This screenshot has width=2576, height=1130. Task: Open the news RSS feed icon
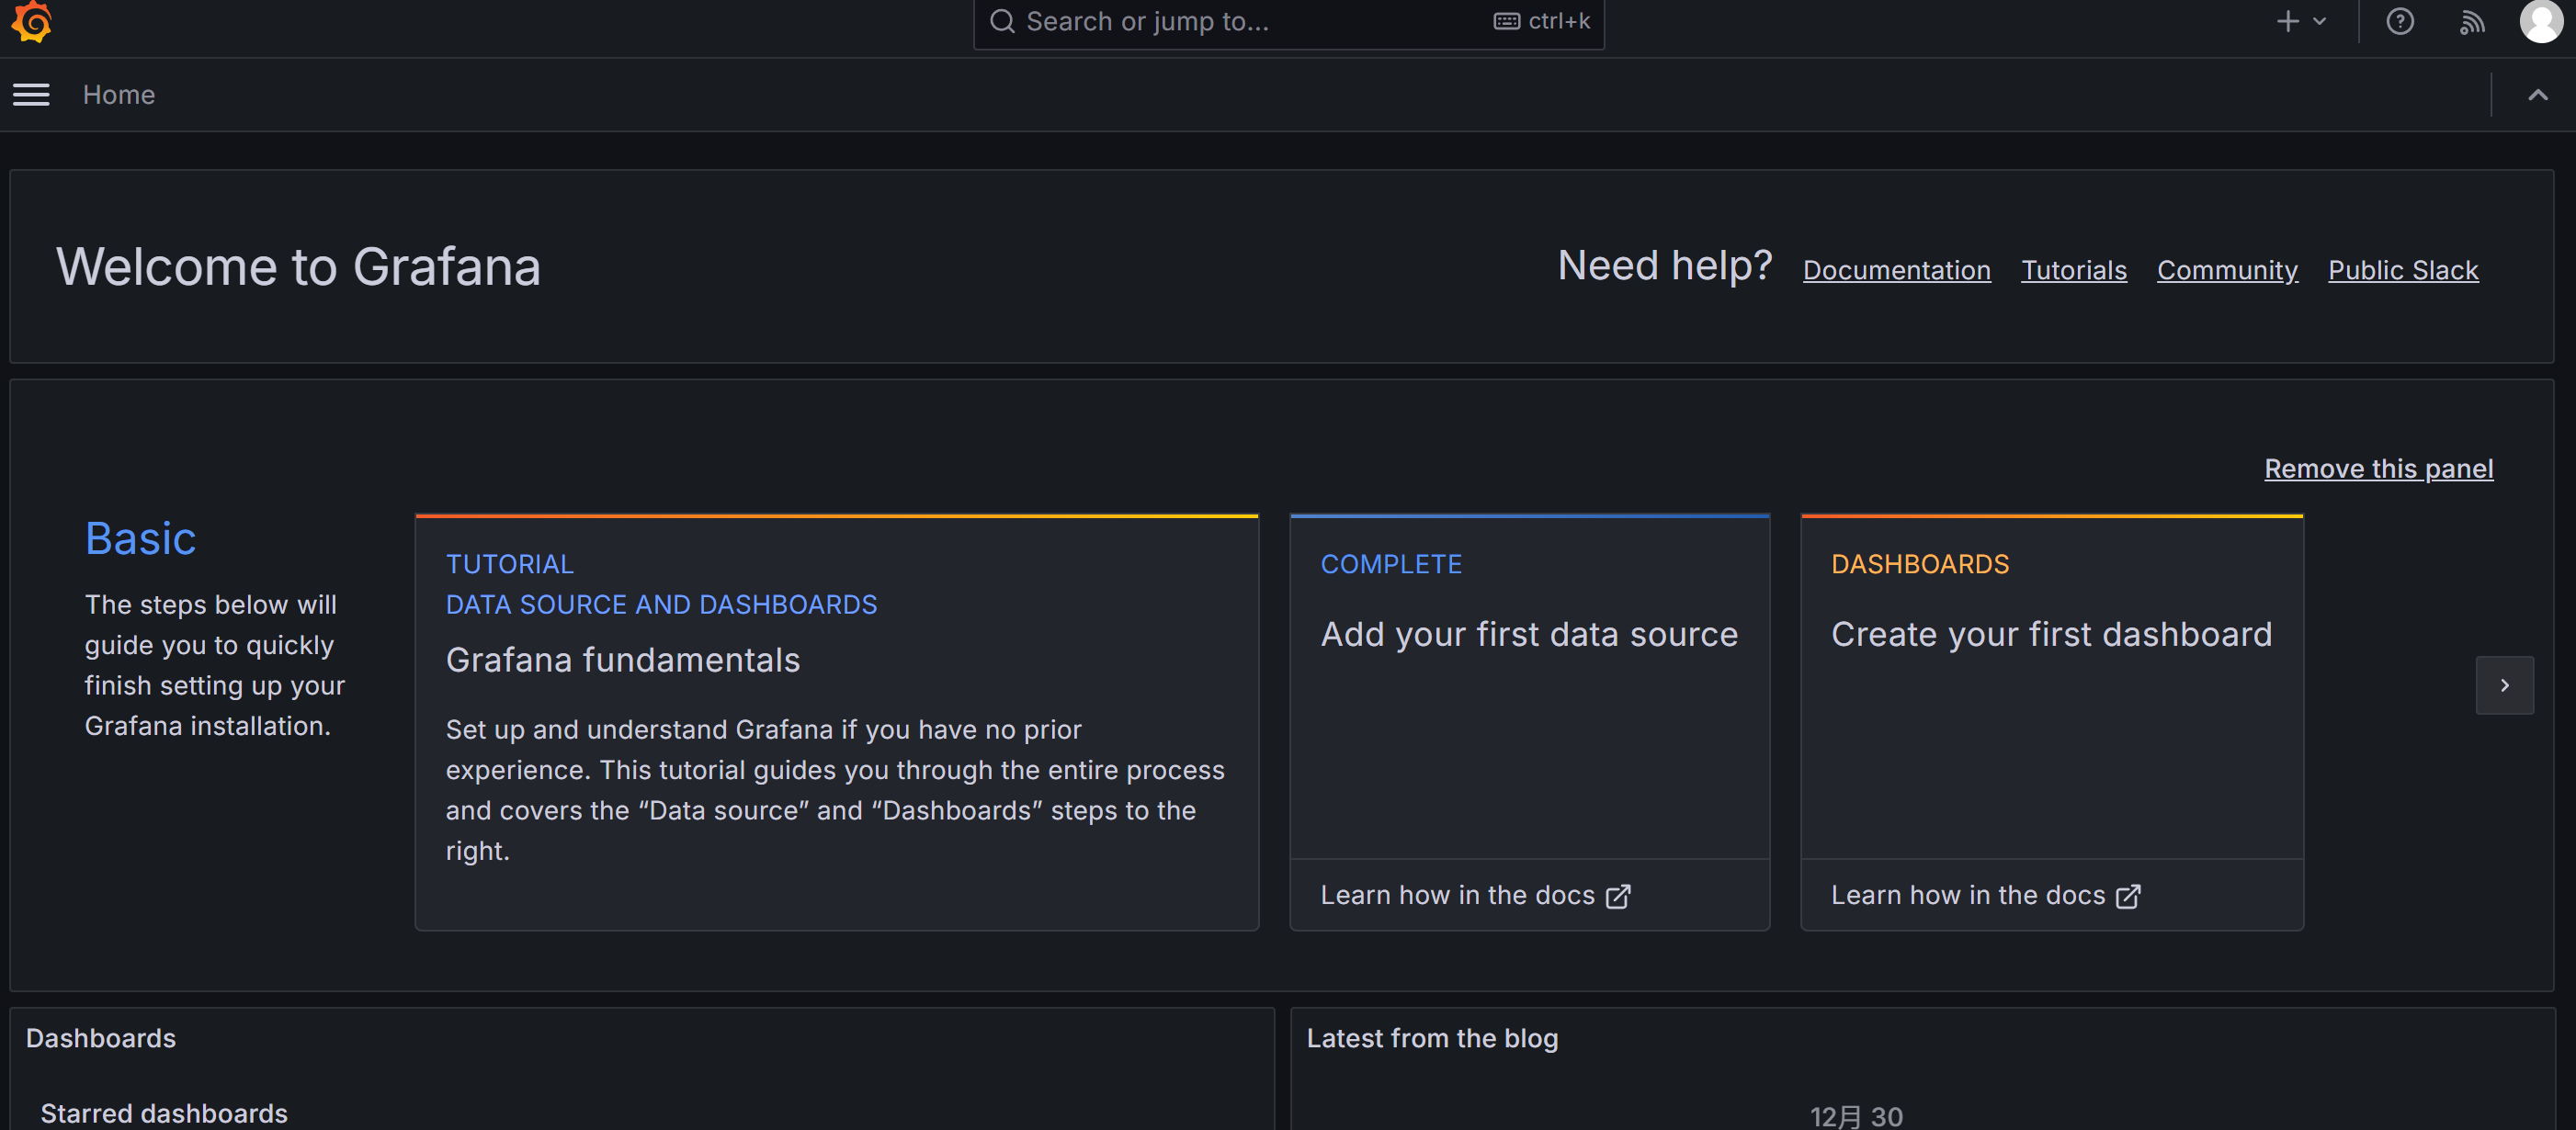pos(2471,21)
